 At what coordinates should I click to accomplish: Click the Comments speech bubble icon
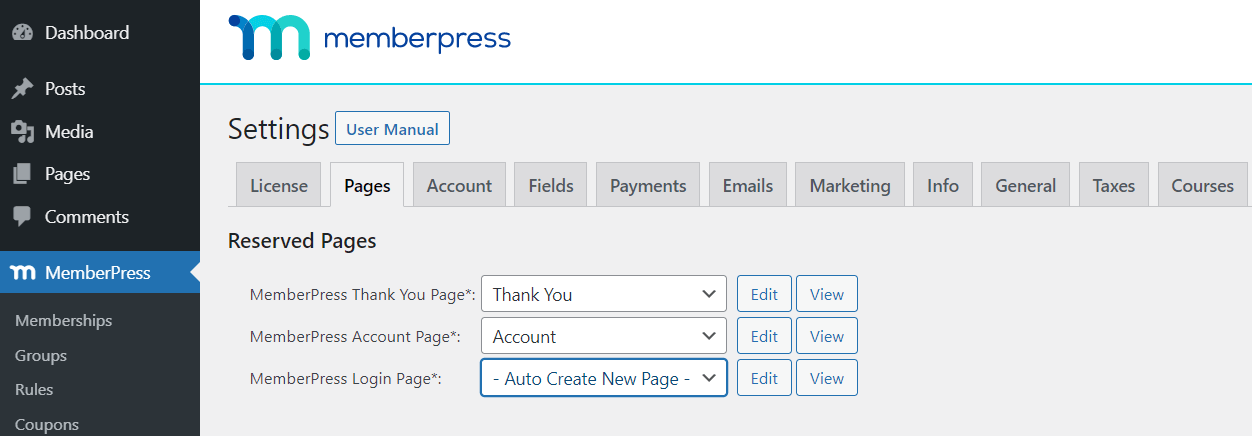click(22, 217)
